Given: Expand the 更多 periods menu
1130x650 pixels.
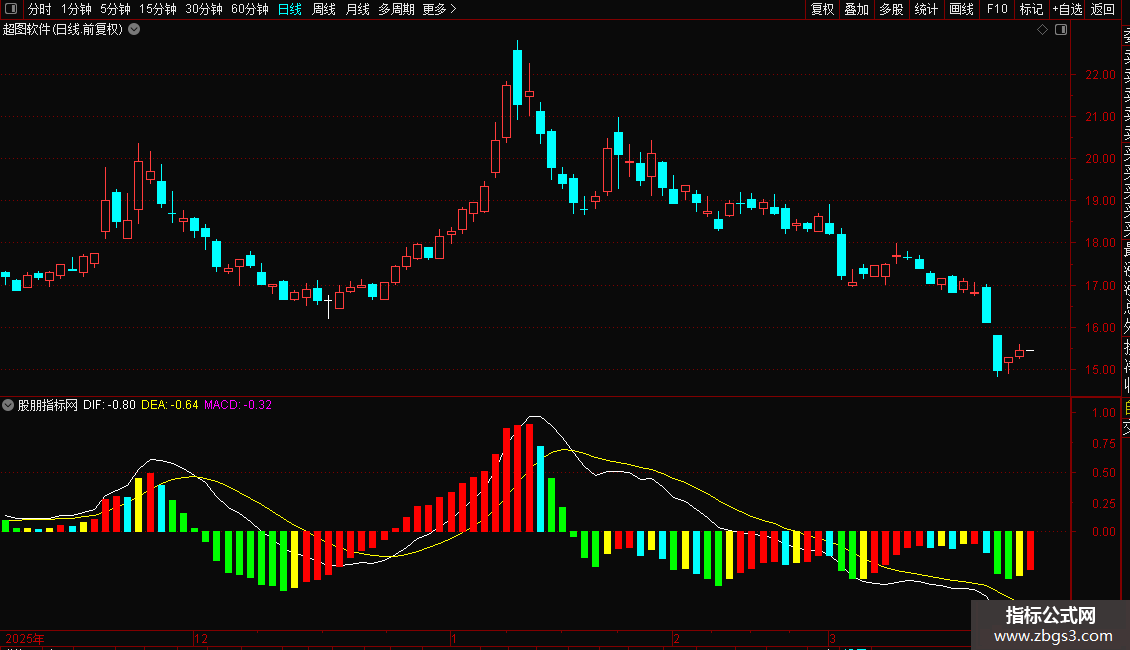Looking at the screenshot, I should pyautogui.click(x=440, y=9).
